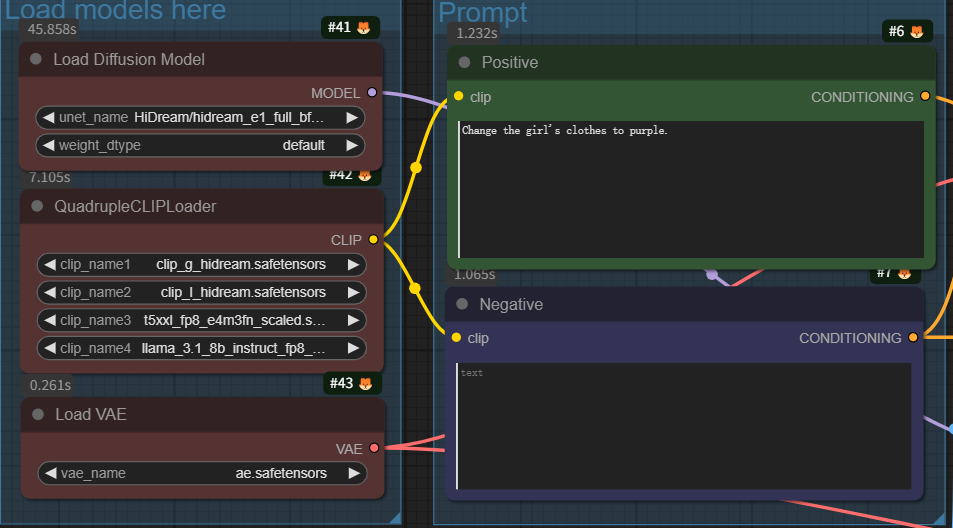Open clip_name4 llama_3.1_8b_instruct dropdown
Image resolution: width=953 pixels, height=528 pixels.
pyautogui.click(x=202, y=348)
